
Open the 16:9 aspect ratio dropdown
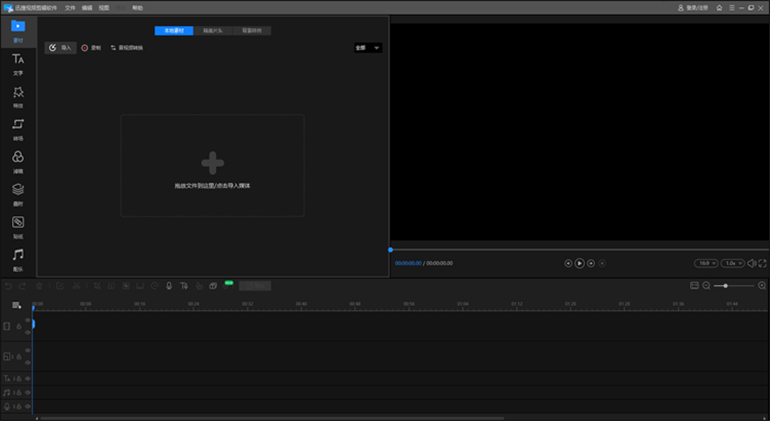706,263
